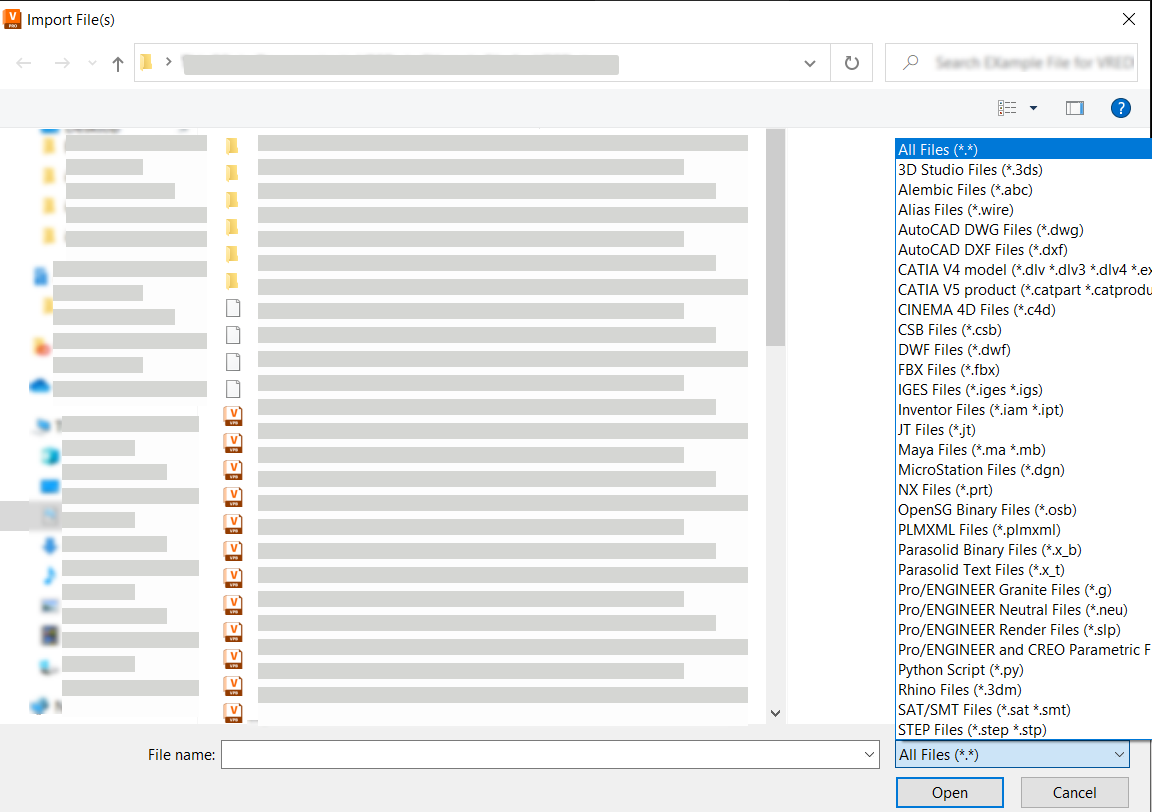Select FBX Files (*.fbx) from the filter list
Viewport: 1152px width, 812px height.
(x=950, y=369)
